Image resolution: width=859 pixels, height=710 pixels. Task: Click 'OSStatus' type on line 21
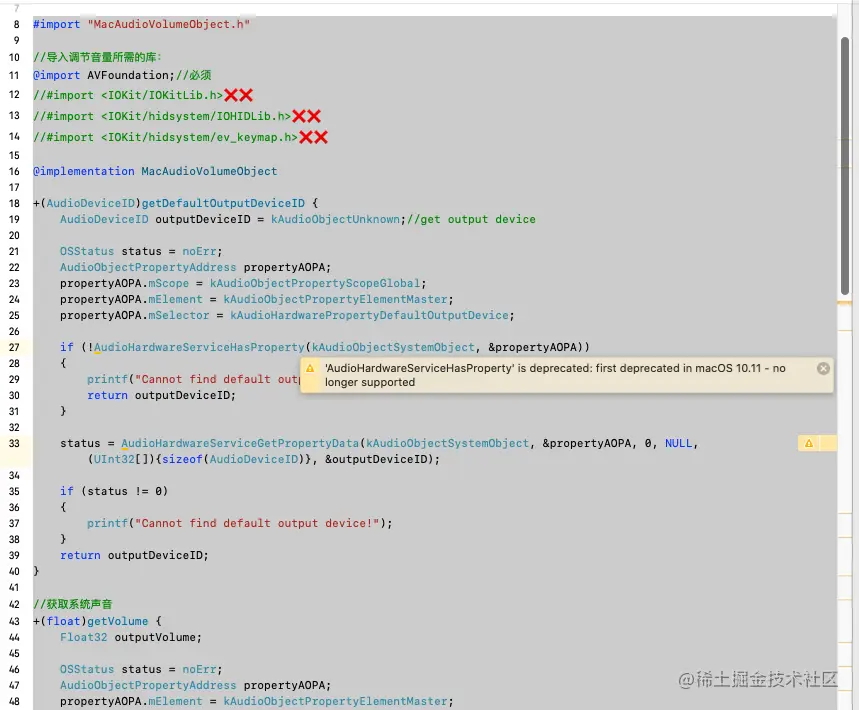point(87,251)
